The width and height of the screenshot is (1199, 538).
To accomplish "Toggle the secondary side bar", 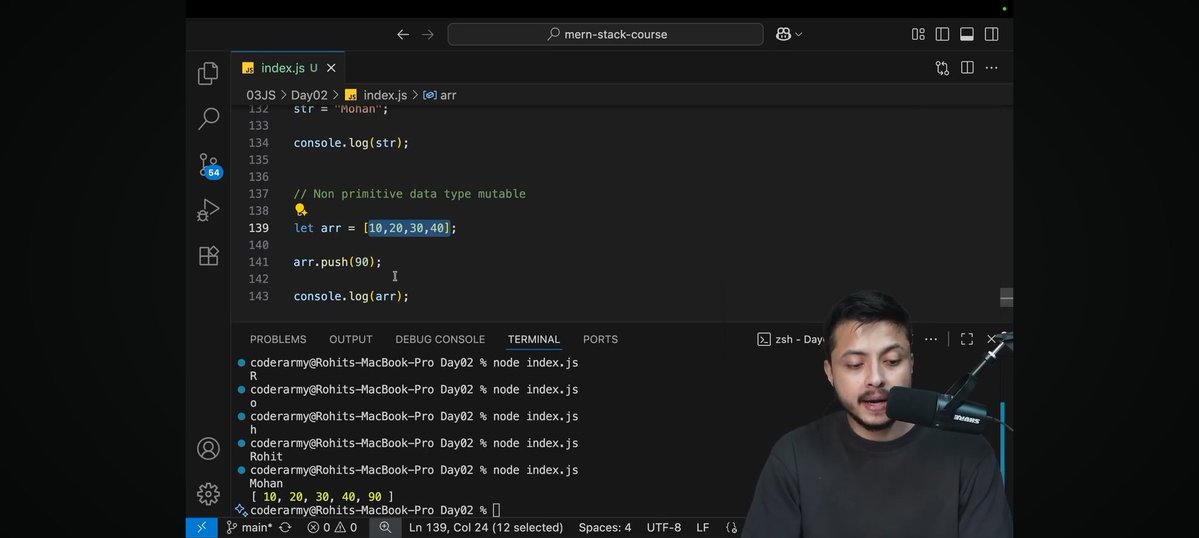I will pos(992,34).
